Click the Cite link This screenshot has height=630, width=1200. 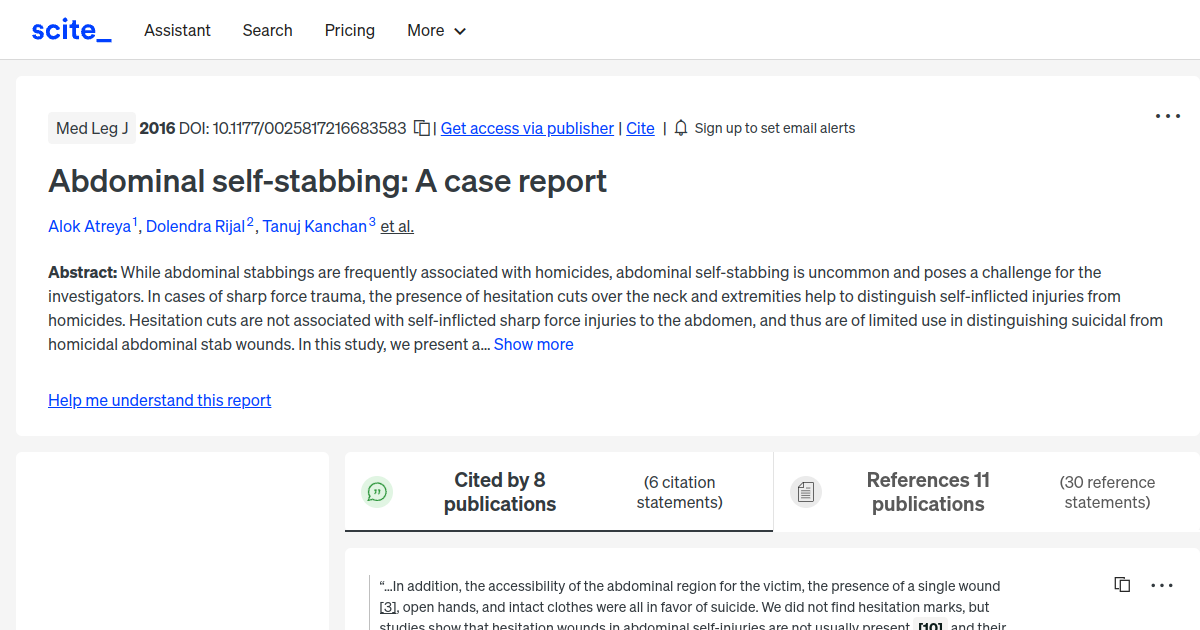(x=640, y=128)
